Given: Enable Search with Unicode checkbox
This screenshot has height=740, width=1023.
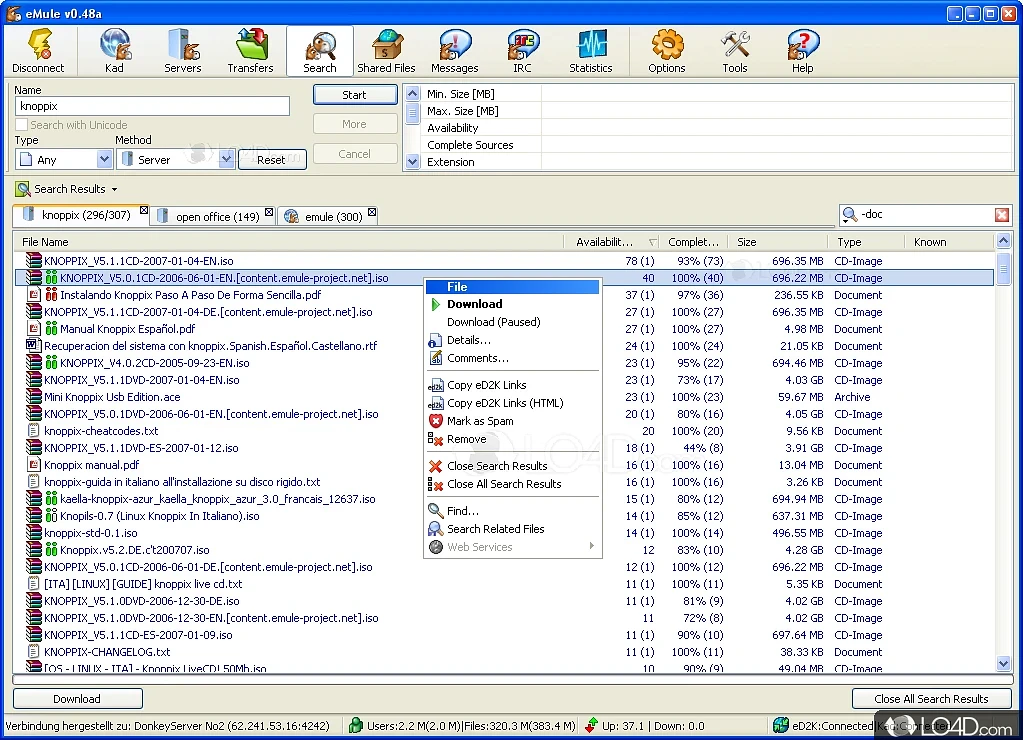Looking at the screenshot, I should click(22, 125).
